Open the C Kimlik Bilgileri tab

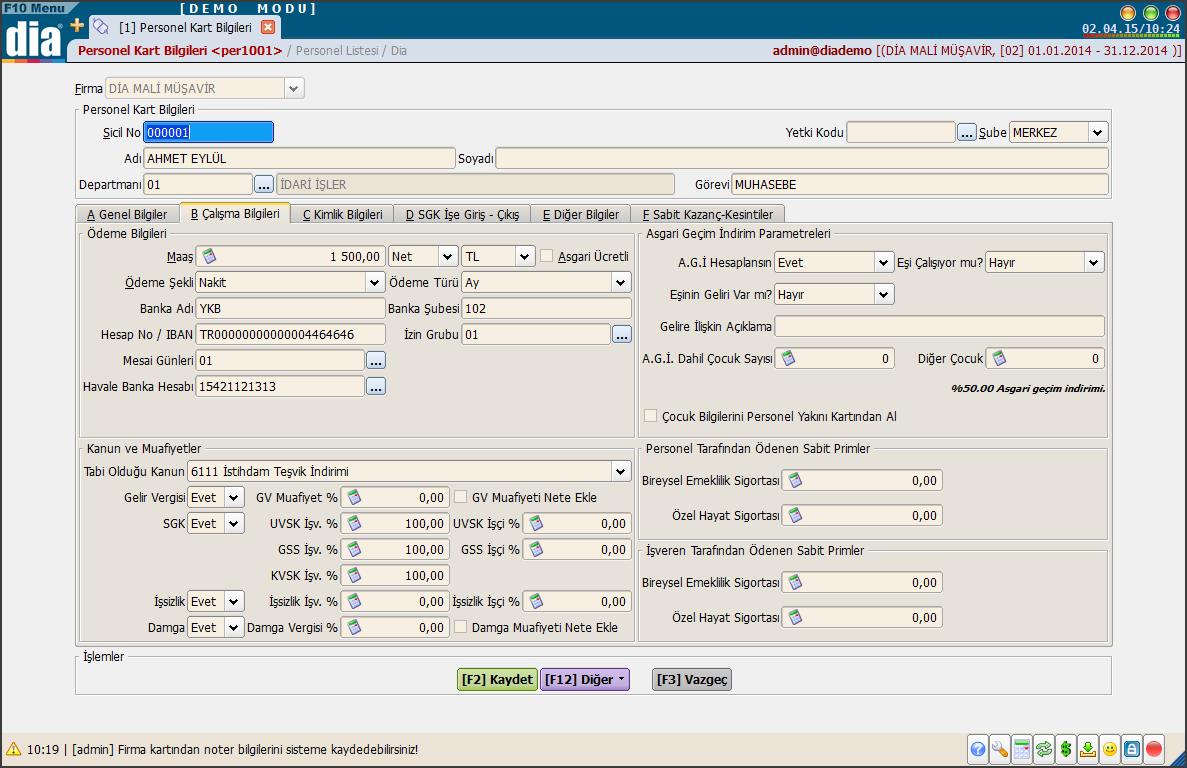pyautogui.click(x=343, y=214)
